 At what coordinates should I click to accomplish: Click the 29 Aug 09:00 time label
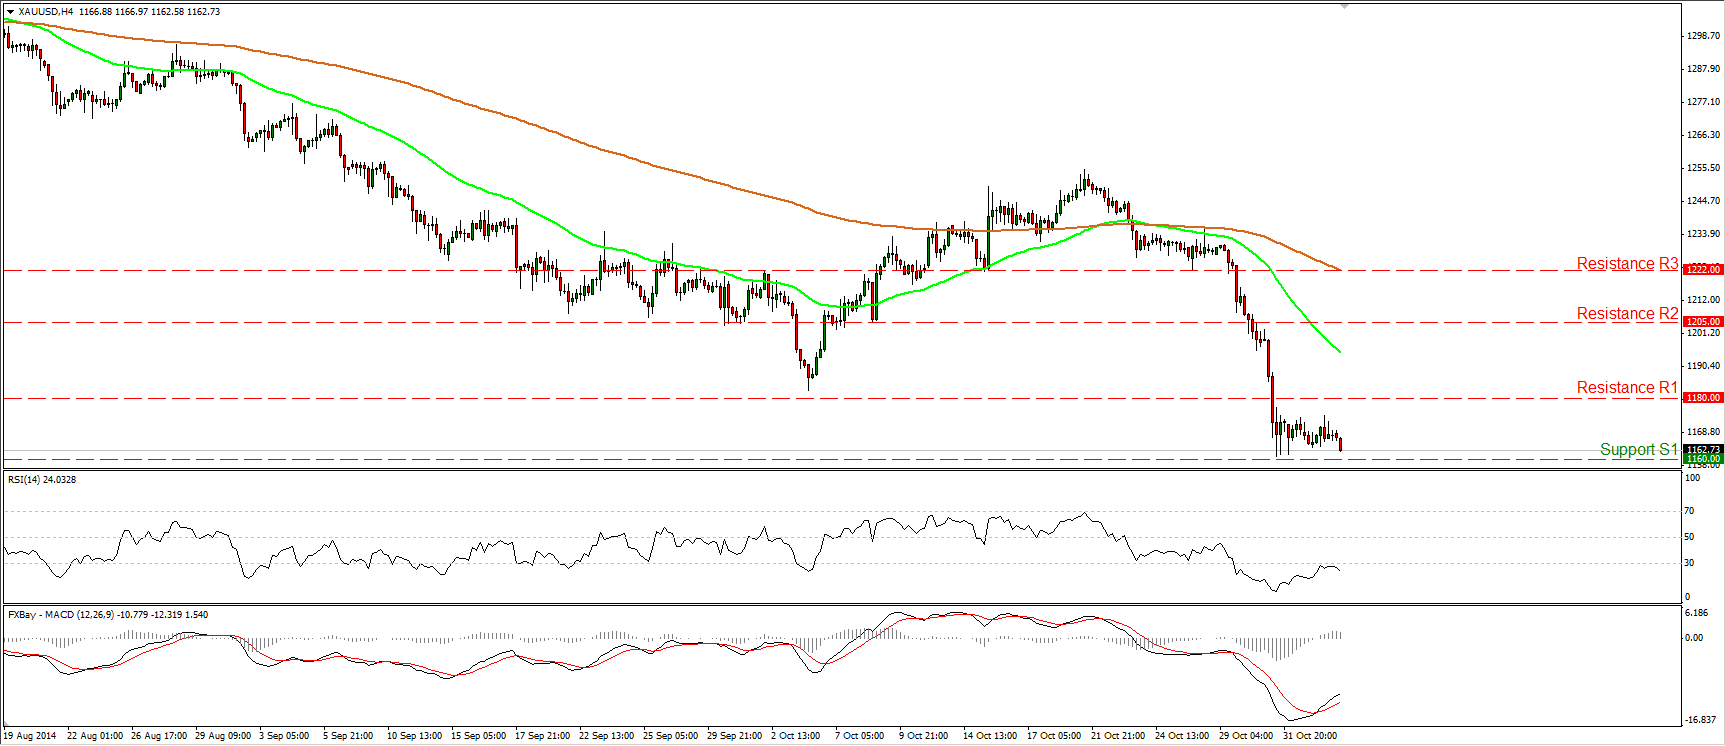(224, 736)
